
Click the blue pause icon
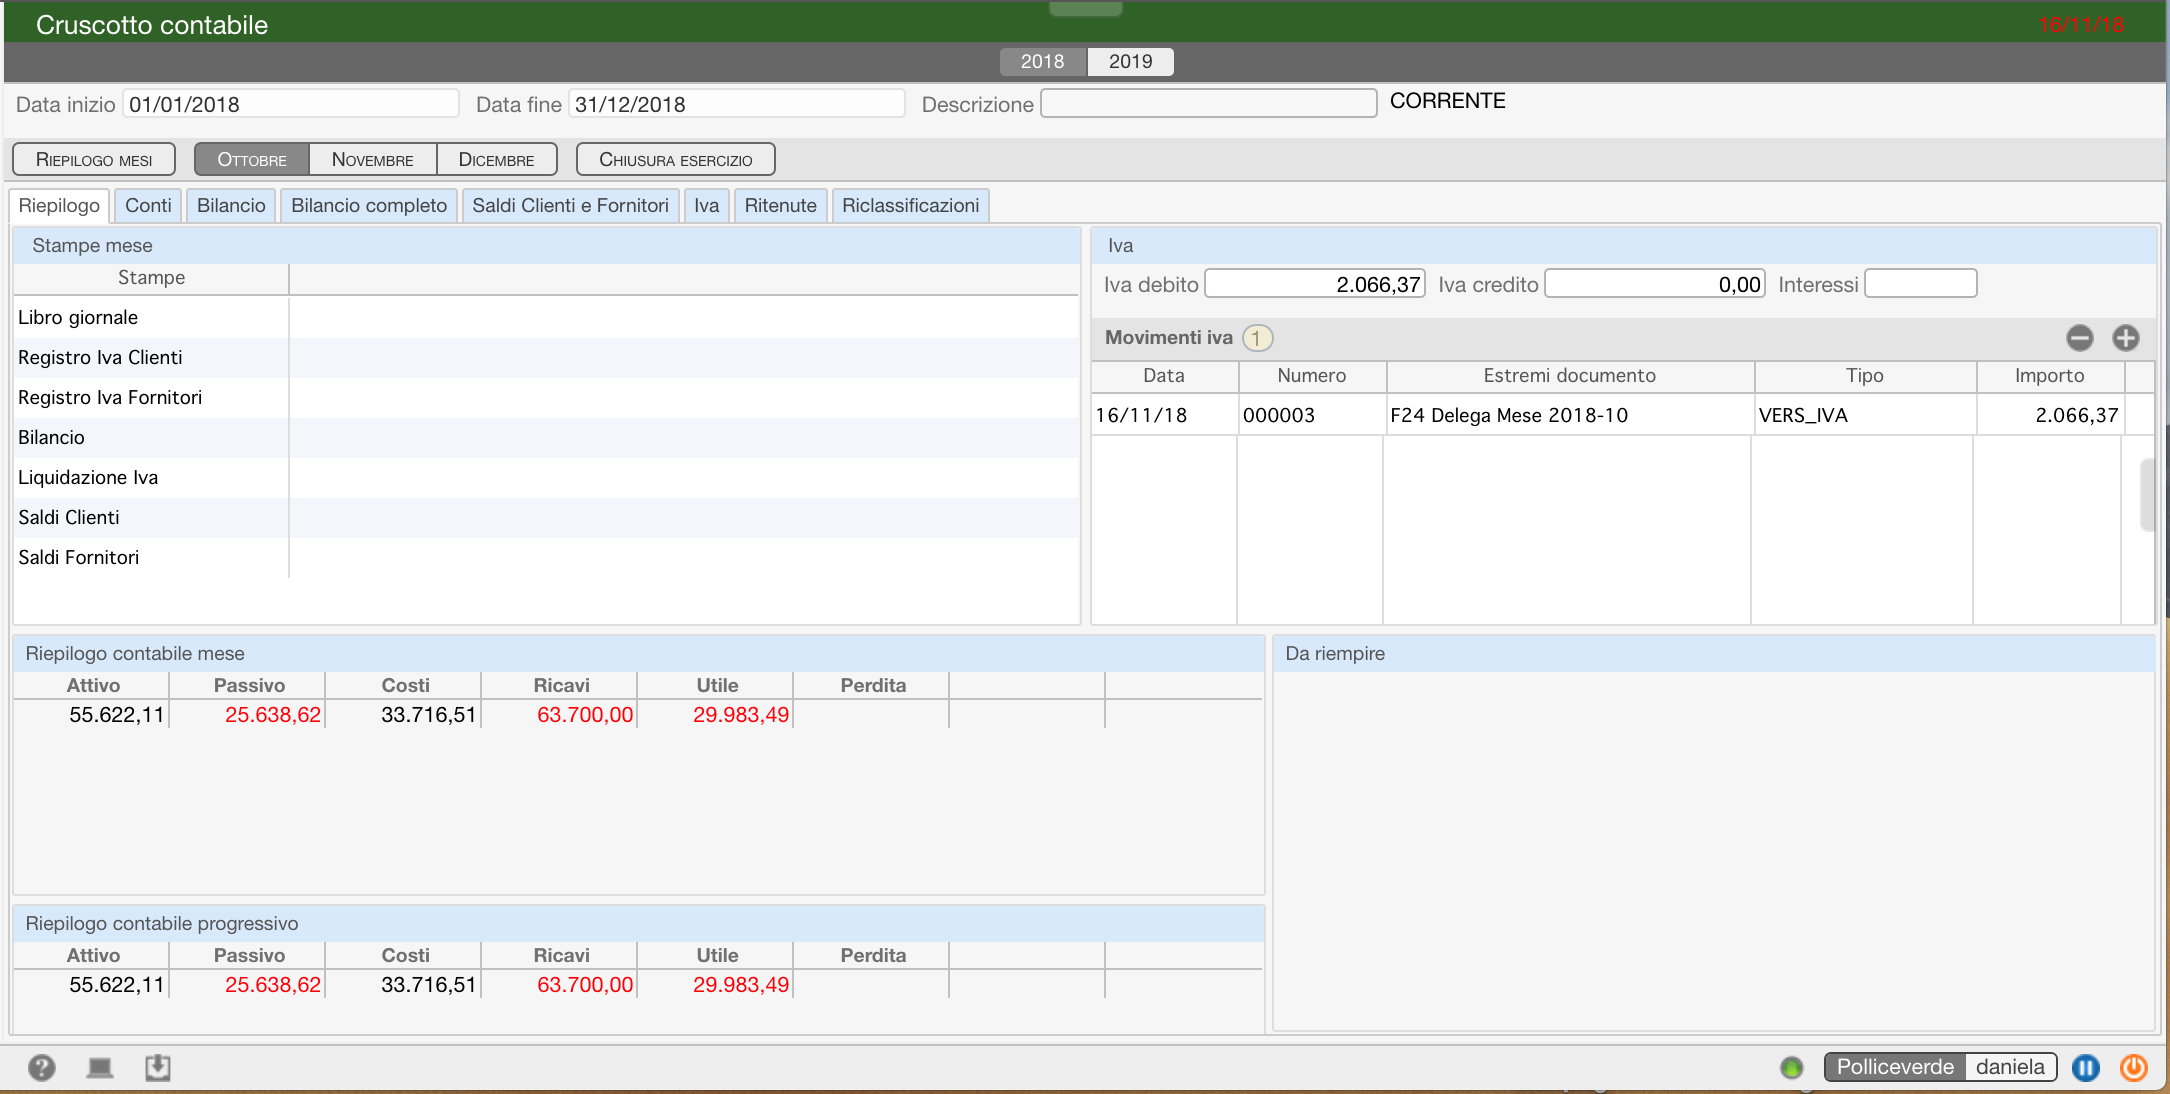[x=2086, y=1068]
